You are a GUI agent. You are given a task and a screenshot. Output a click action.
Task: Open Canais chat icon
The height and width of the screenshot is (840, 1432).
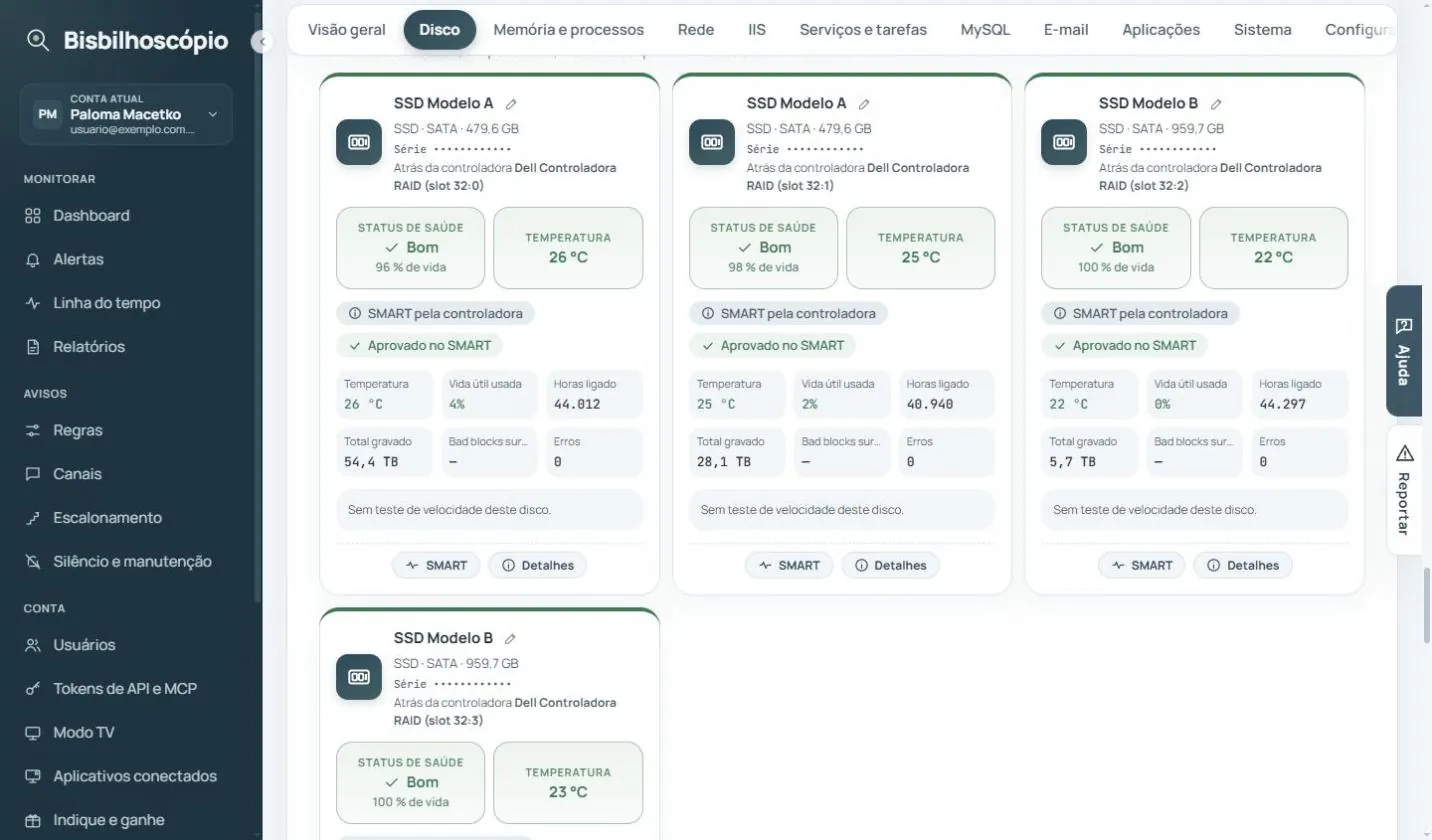pyautogui.click(x=33, y=474)
